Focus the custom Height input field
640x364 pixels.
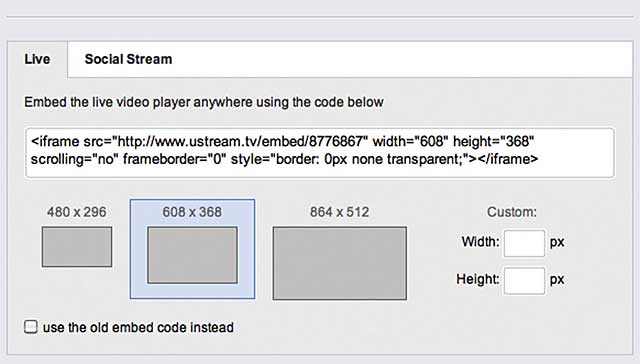coord(524,281)
